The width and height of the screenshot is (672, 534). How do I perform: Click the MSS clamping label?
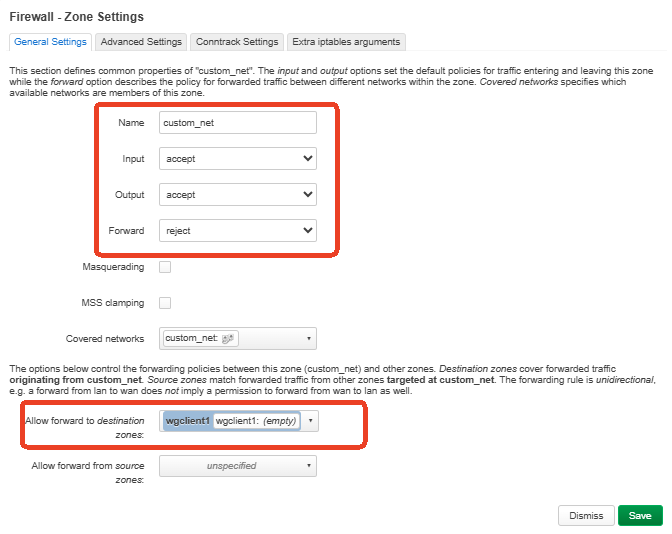click(113, 303)
